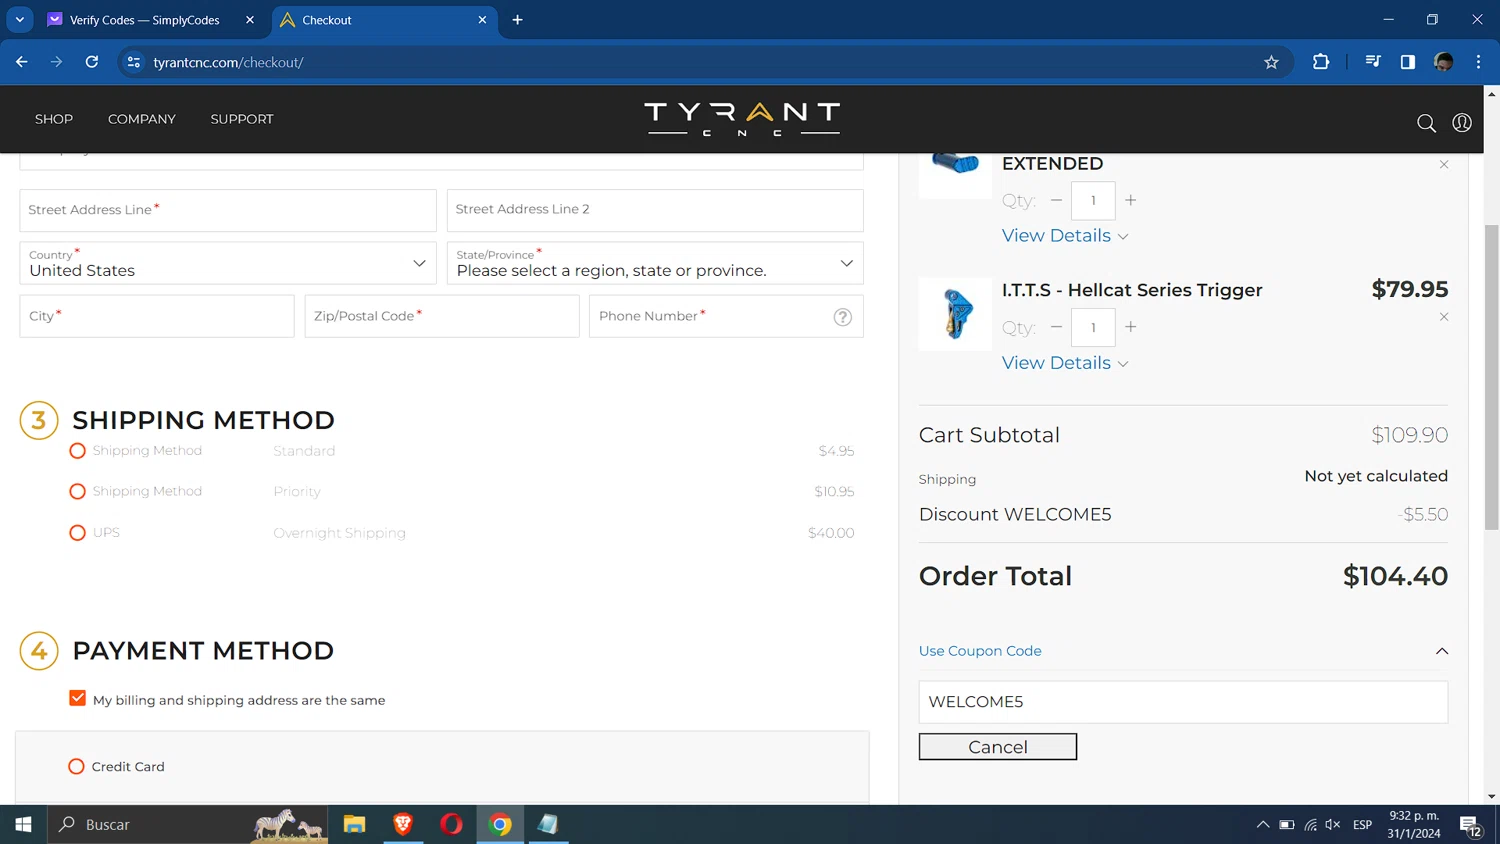The height and width of the screenshot is (844, 1500).
Task: Click the Street Address Line field
Action: [228, 210]
